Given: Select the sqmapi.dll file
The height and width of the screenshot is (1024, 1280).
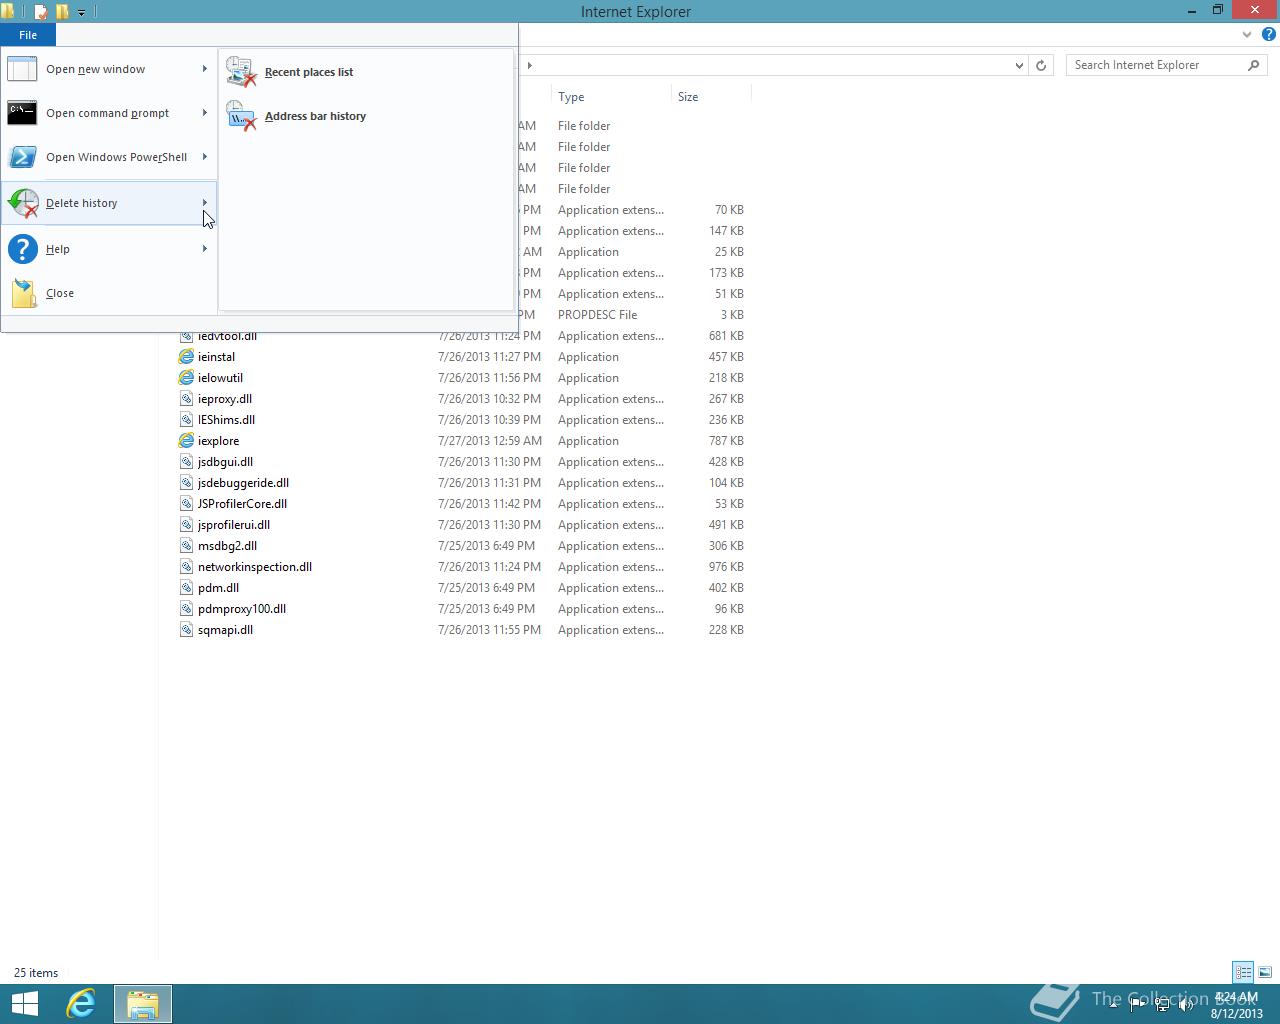Looking at the screenshot, I should pyautogui.click(x=225, y=630).
